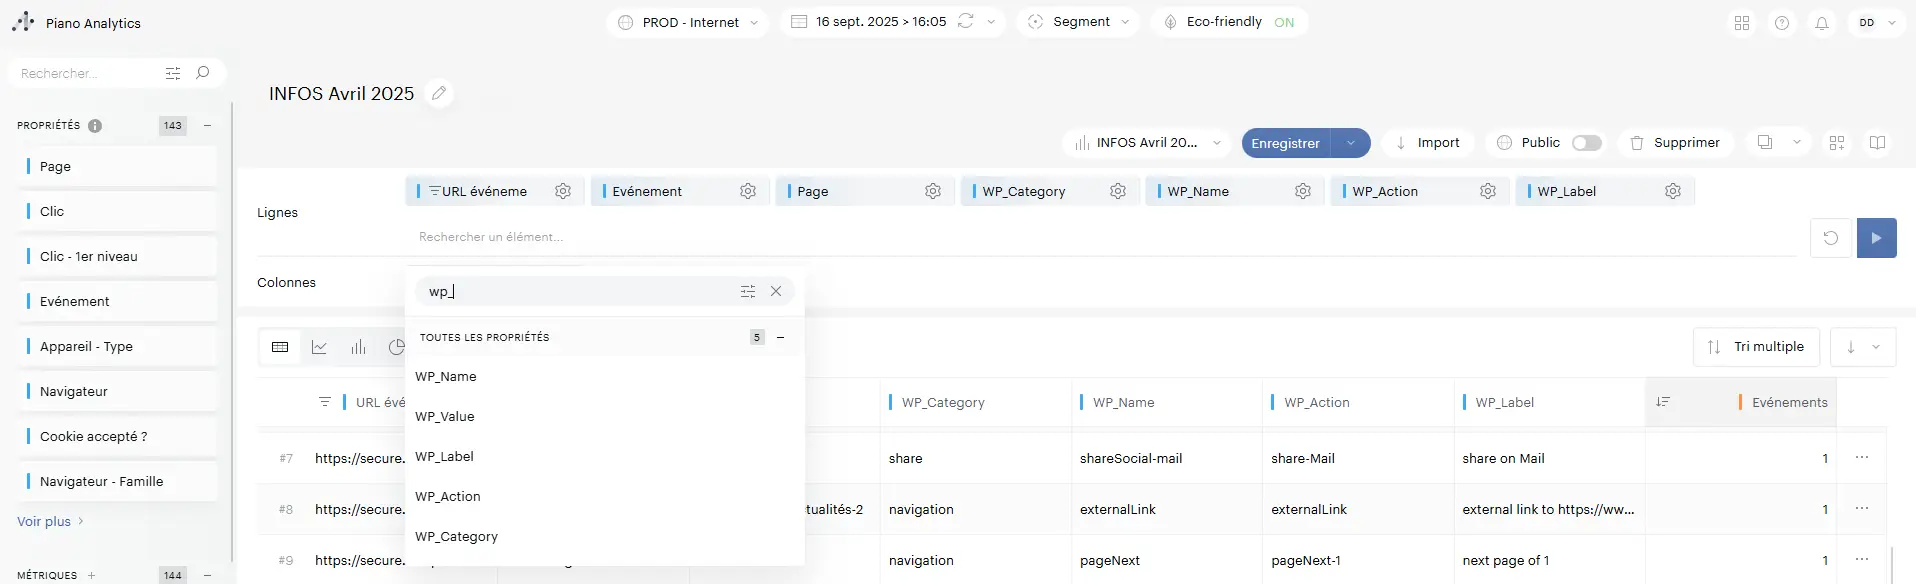Show info about PROPRIÉTÉS section
1916x584 pixels.
pos(95,126)
